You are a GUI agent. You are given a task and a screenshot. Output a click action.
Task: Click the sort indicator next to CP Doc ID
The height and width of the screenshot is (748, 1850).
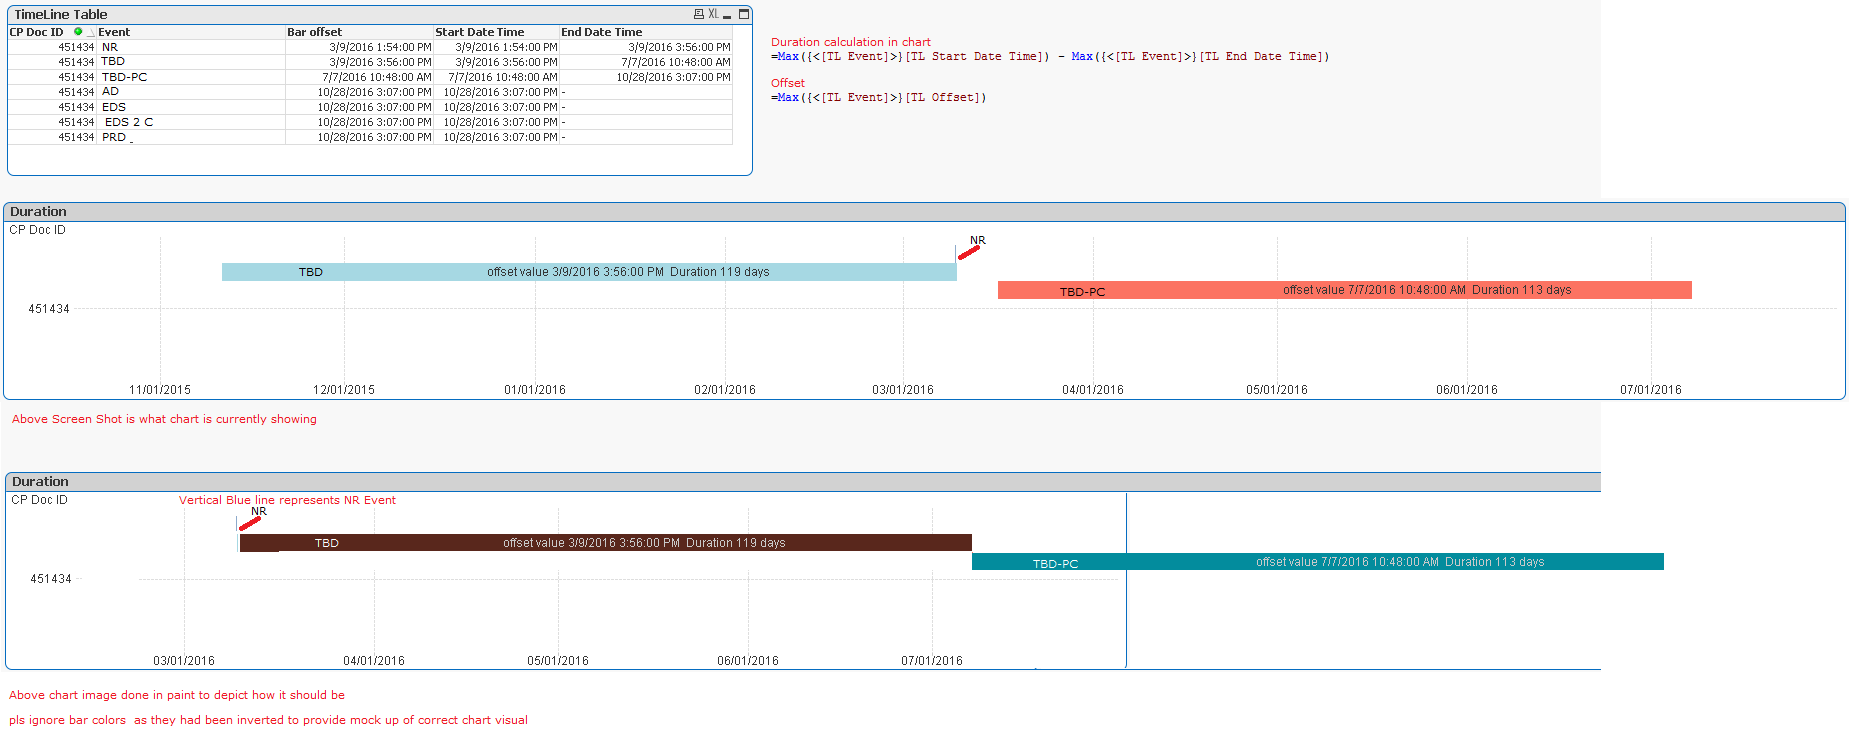(x=89, y=33)
